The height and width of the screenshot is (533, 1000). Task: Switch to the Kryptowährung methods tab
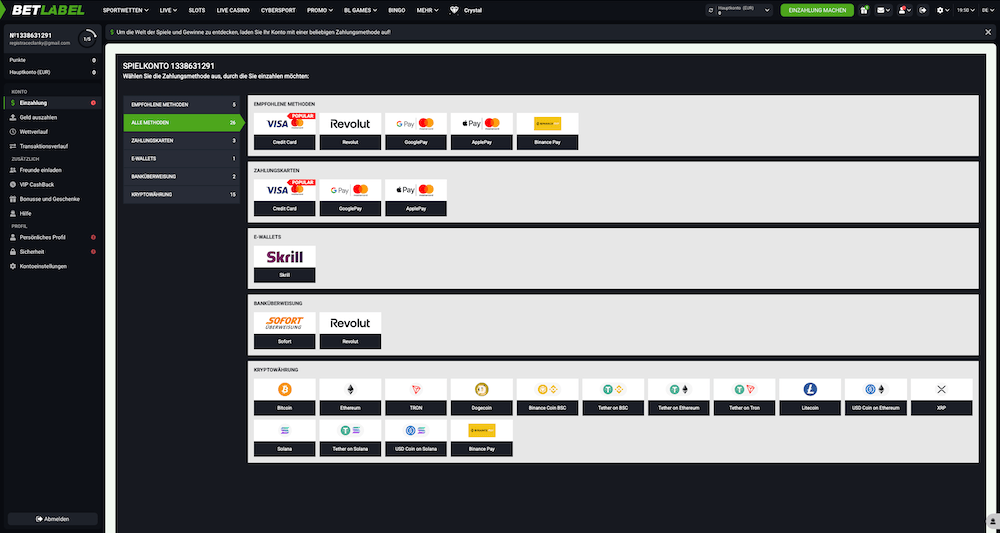pos(183,194)
